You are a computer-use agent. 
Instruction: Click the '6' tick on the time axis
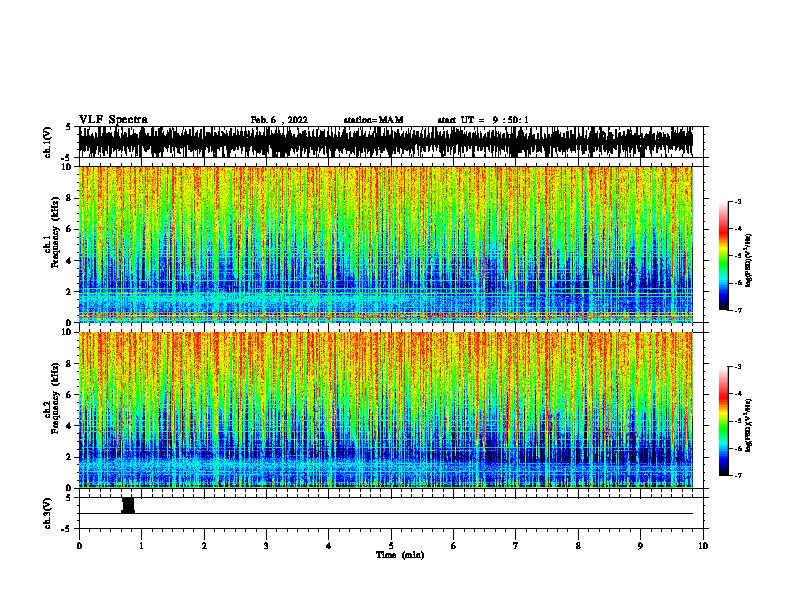pos(454,546)
